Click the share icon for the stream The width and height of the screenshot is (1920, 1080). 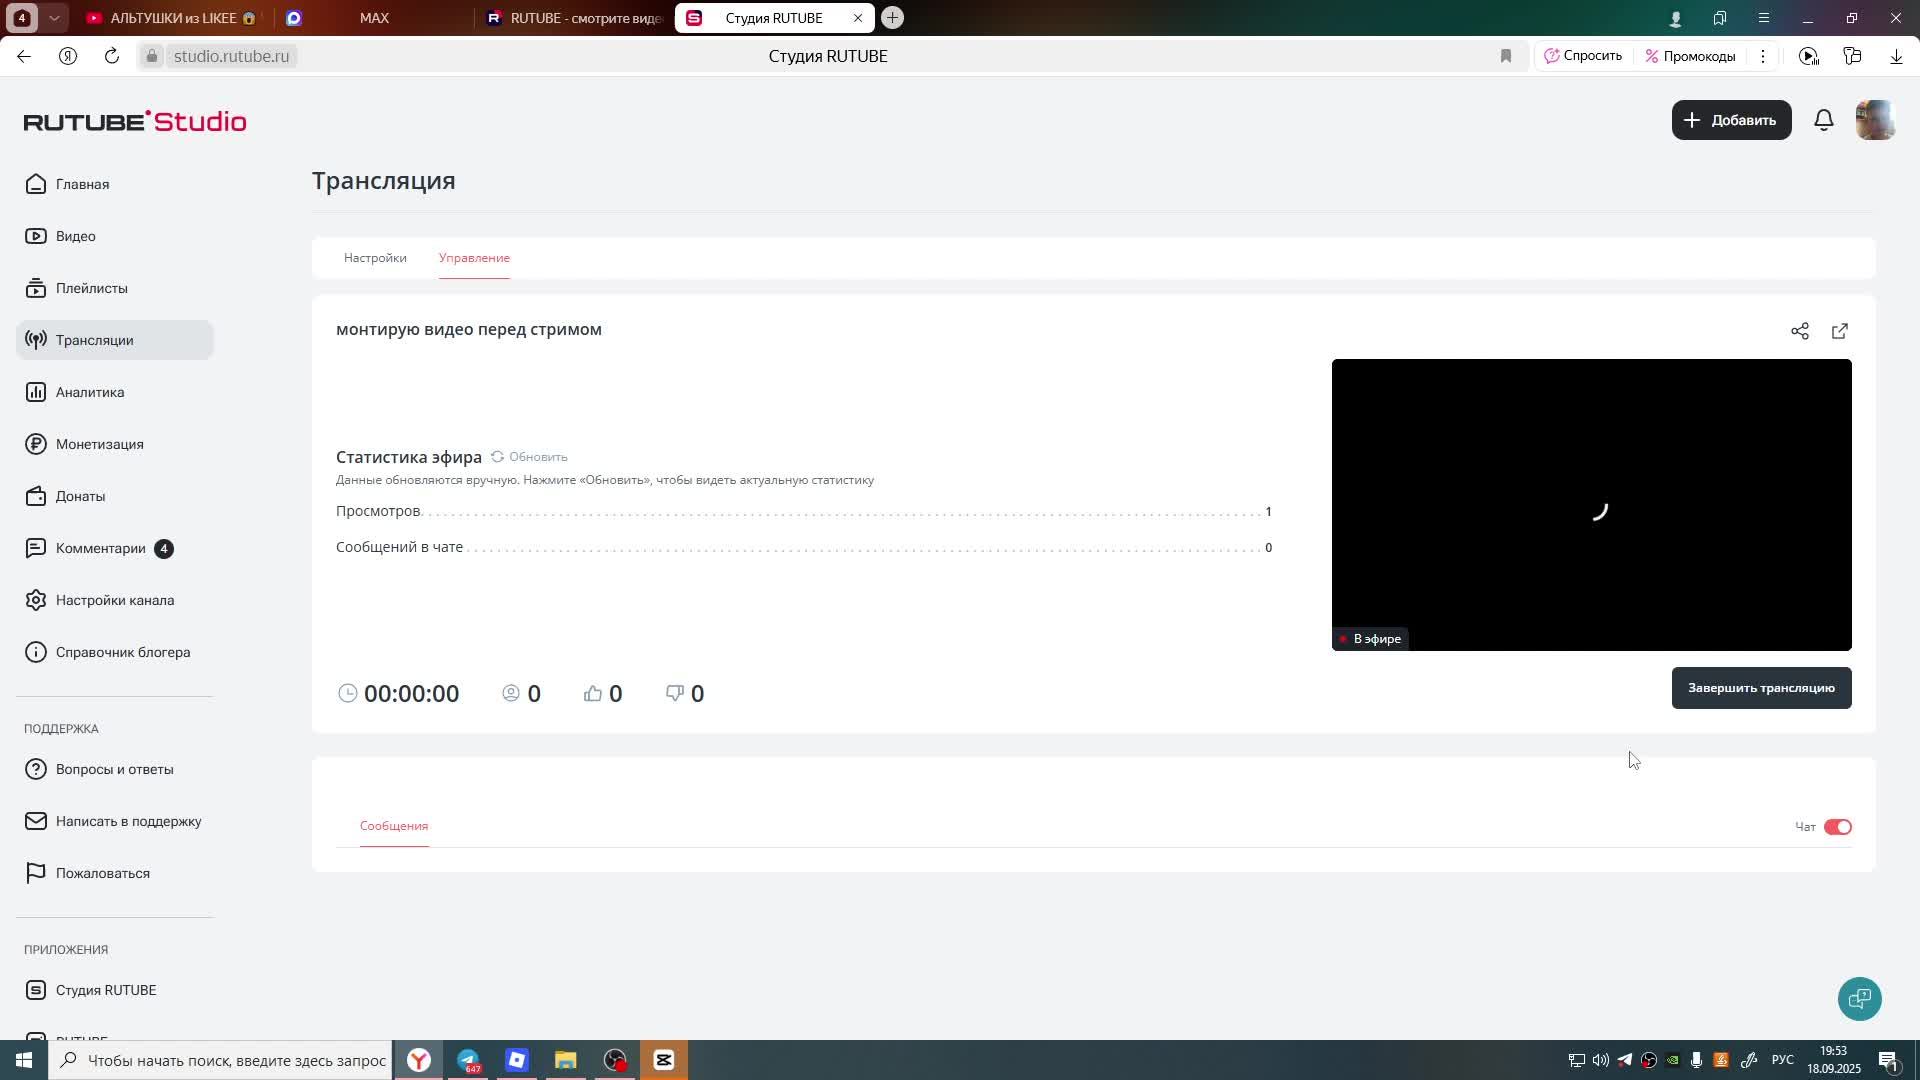1799,331
